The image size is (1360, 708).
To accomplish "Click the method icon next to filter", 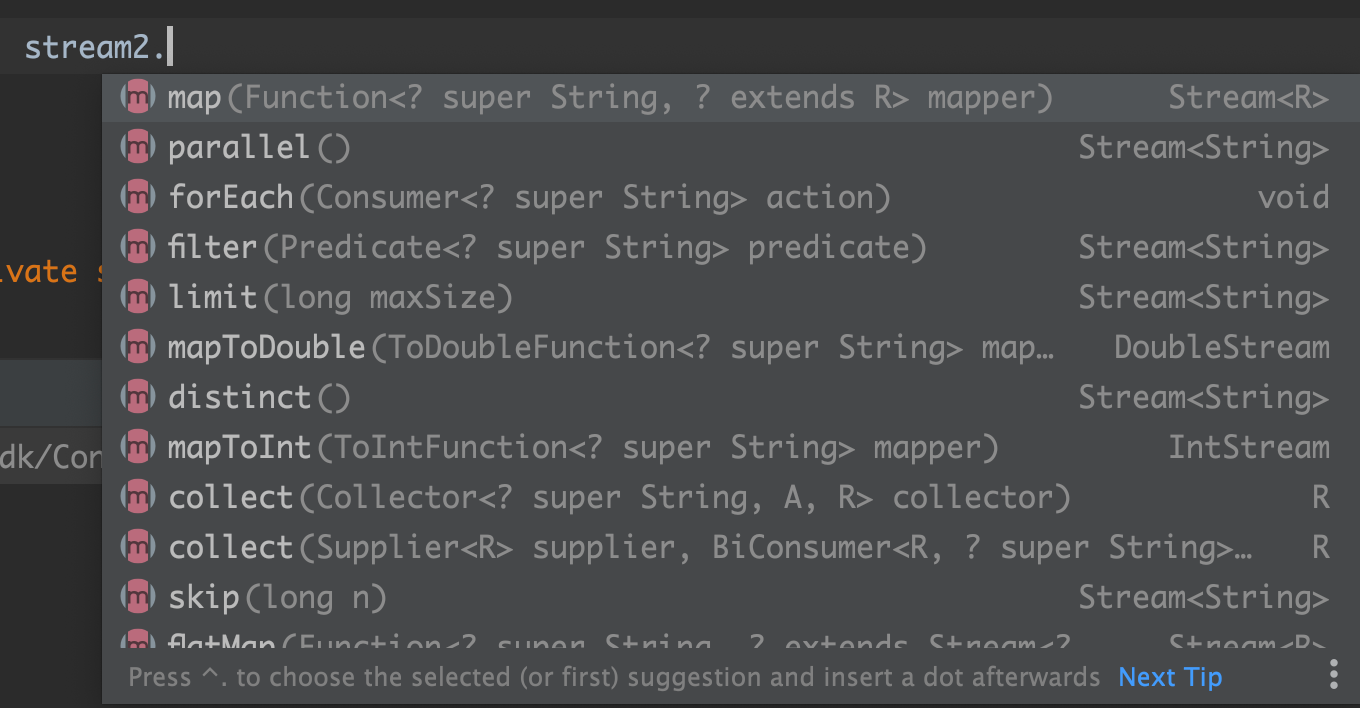I will pyautogui.click(x=137, y=248).
